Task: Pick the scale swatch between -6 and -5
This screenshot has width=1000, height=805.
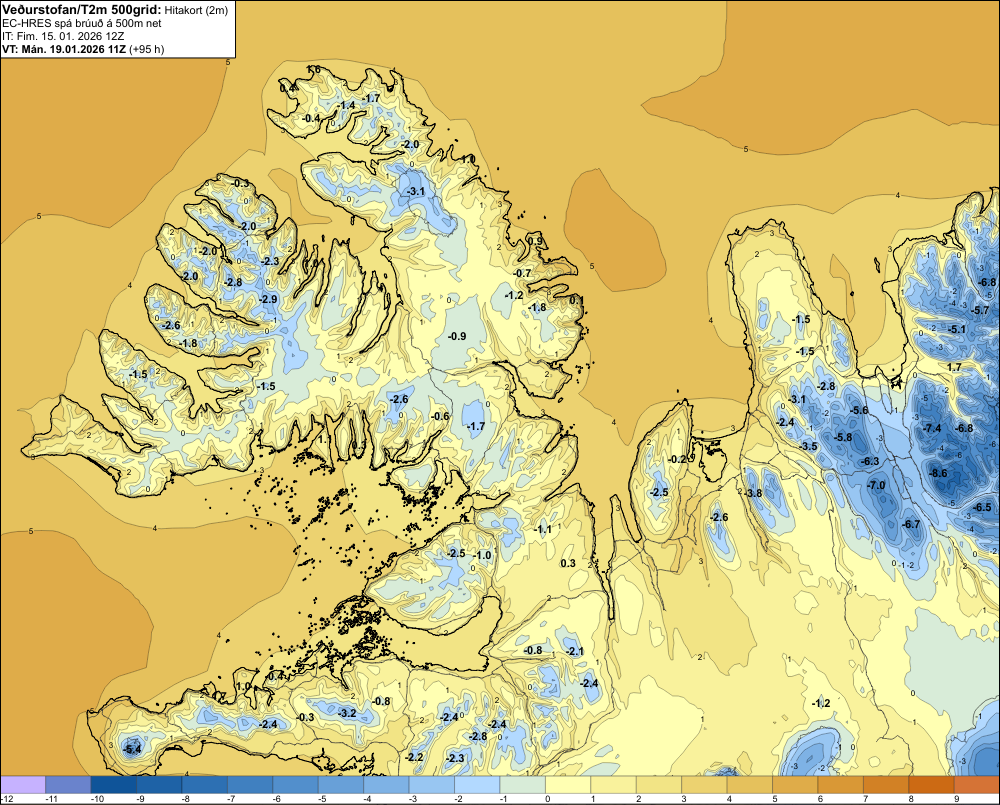Action: pyautogui.click(x=295, y=785)
